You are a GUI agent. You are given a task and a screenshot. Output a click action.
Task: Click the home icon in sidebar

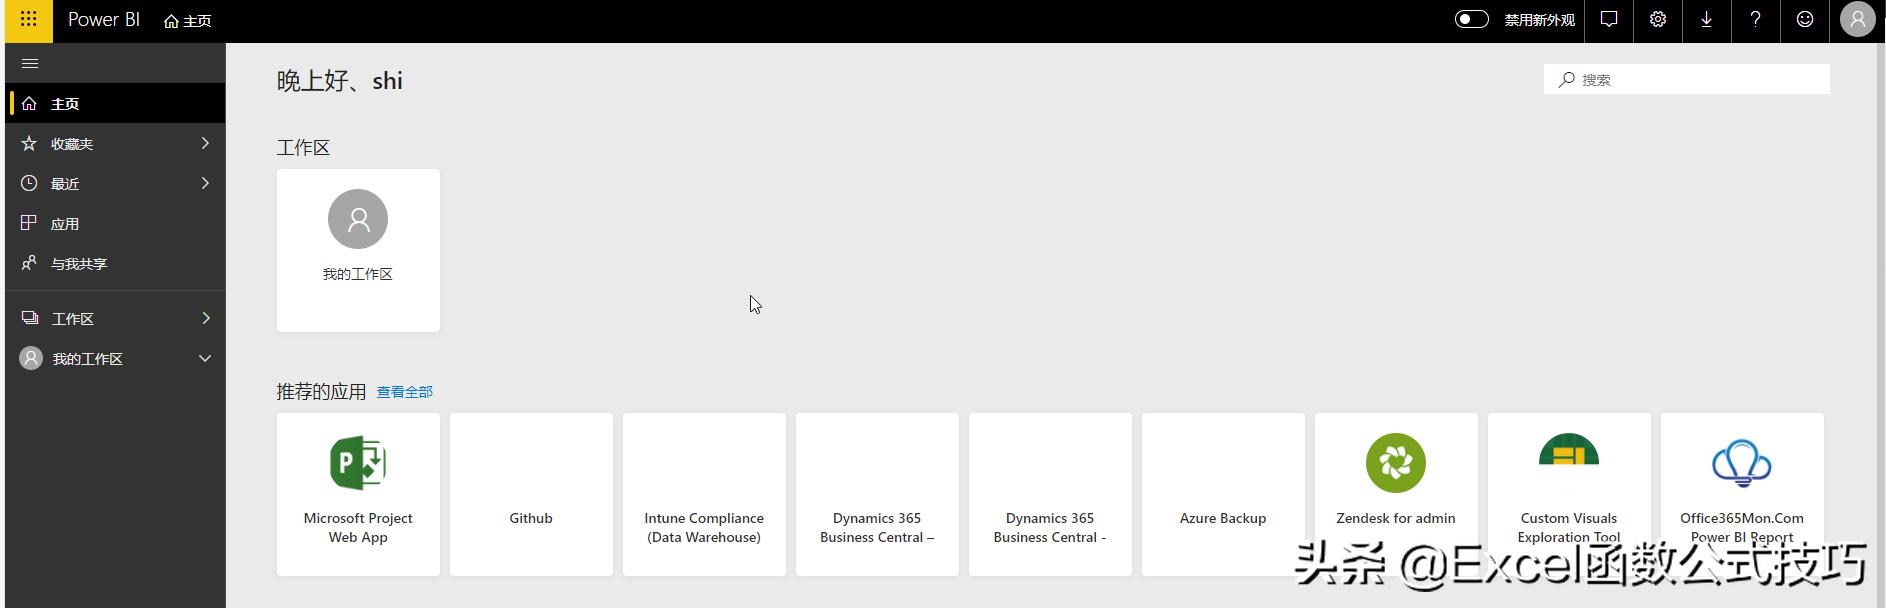[29, 103]
